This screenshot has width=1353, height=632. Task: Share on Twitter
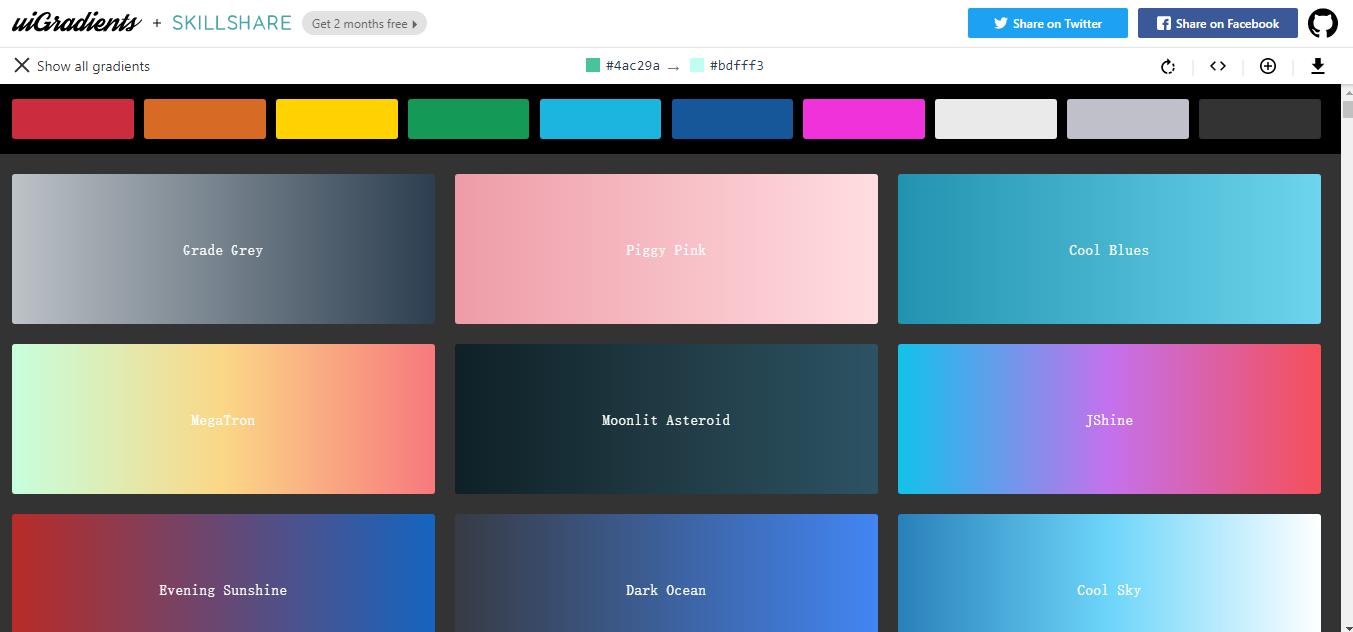[x=1048, y=23]
